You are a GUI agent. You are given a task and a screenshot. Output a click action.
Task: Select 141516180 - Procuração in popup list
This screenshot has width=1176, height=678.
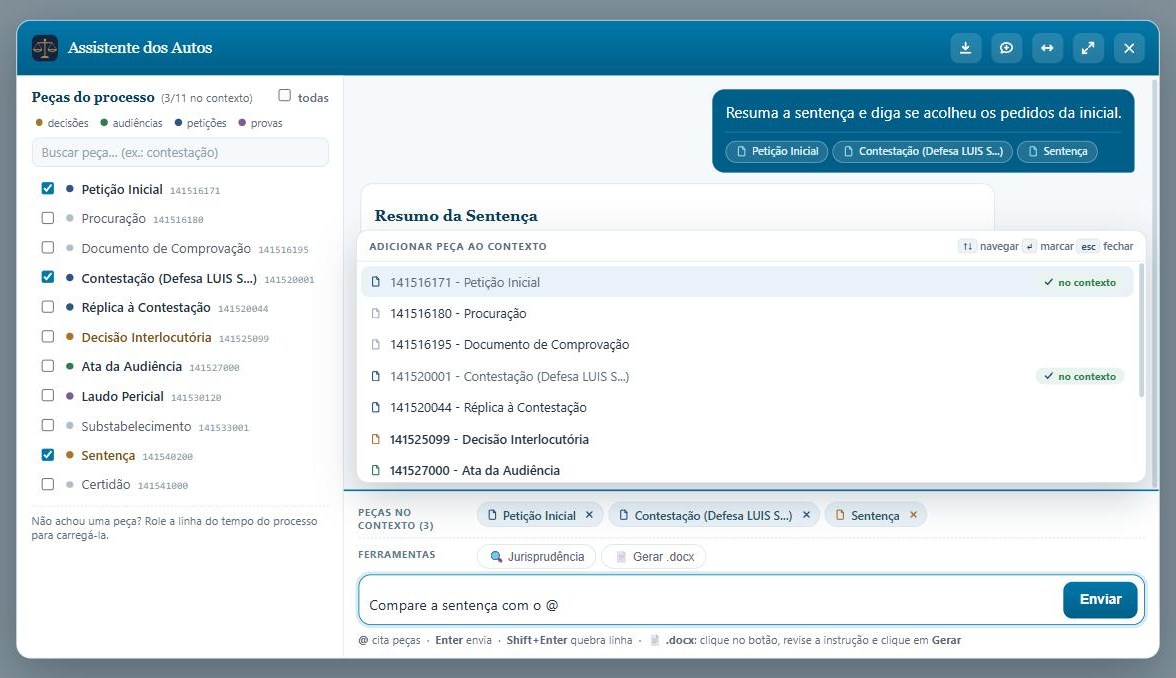click(747, 314)
